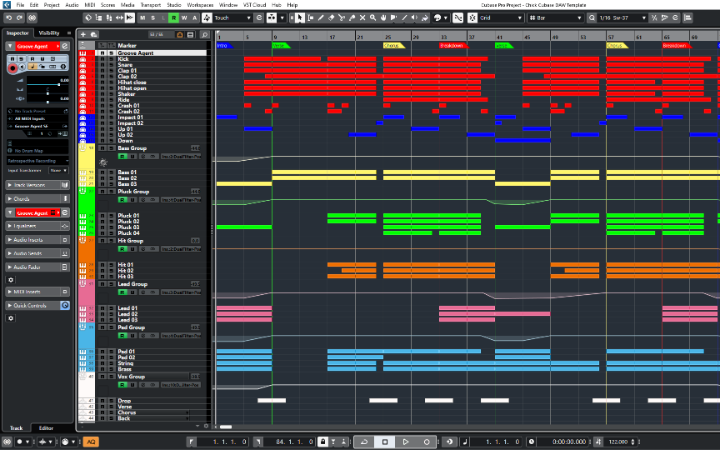Select the Audio Sends section header
The height and width of the screenshot is (450, 720).
point(38,253)
